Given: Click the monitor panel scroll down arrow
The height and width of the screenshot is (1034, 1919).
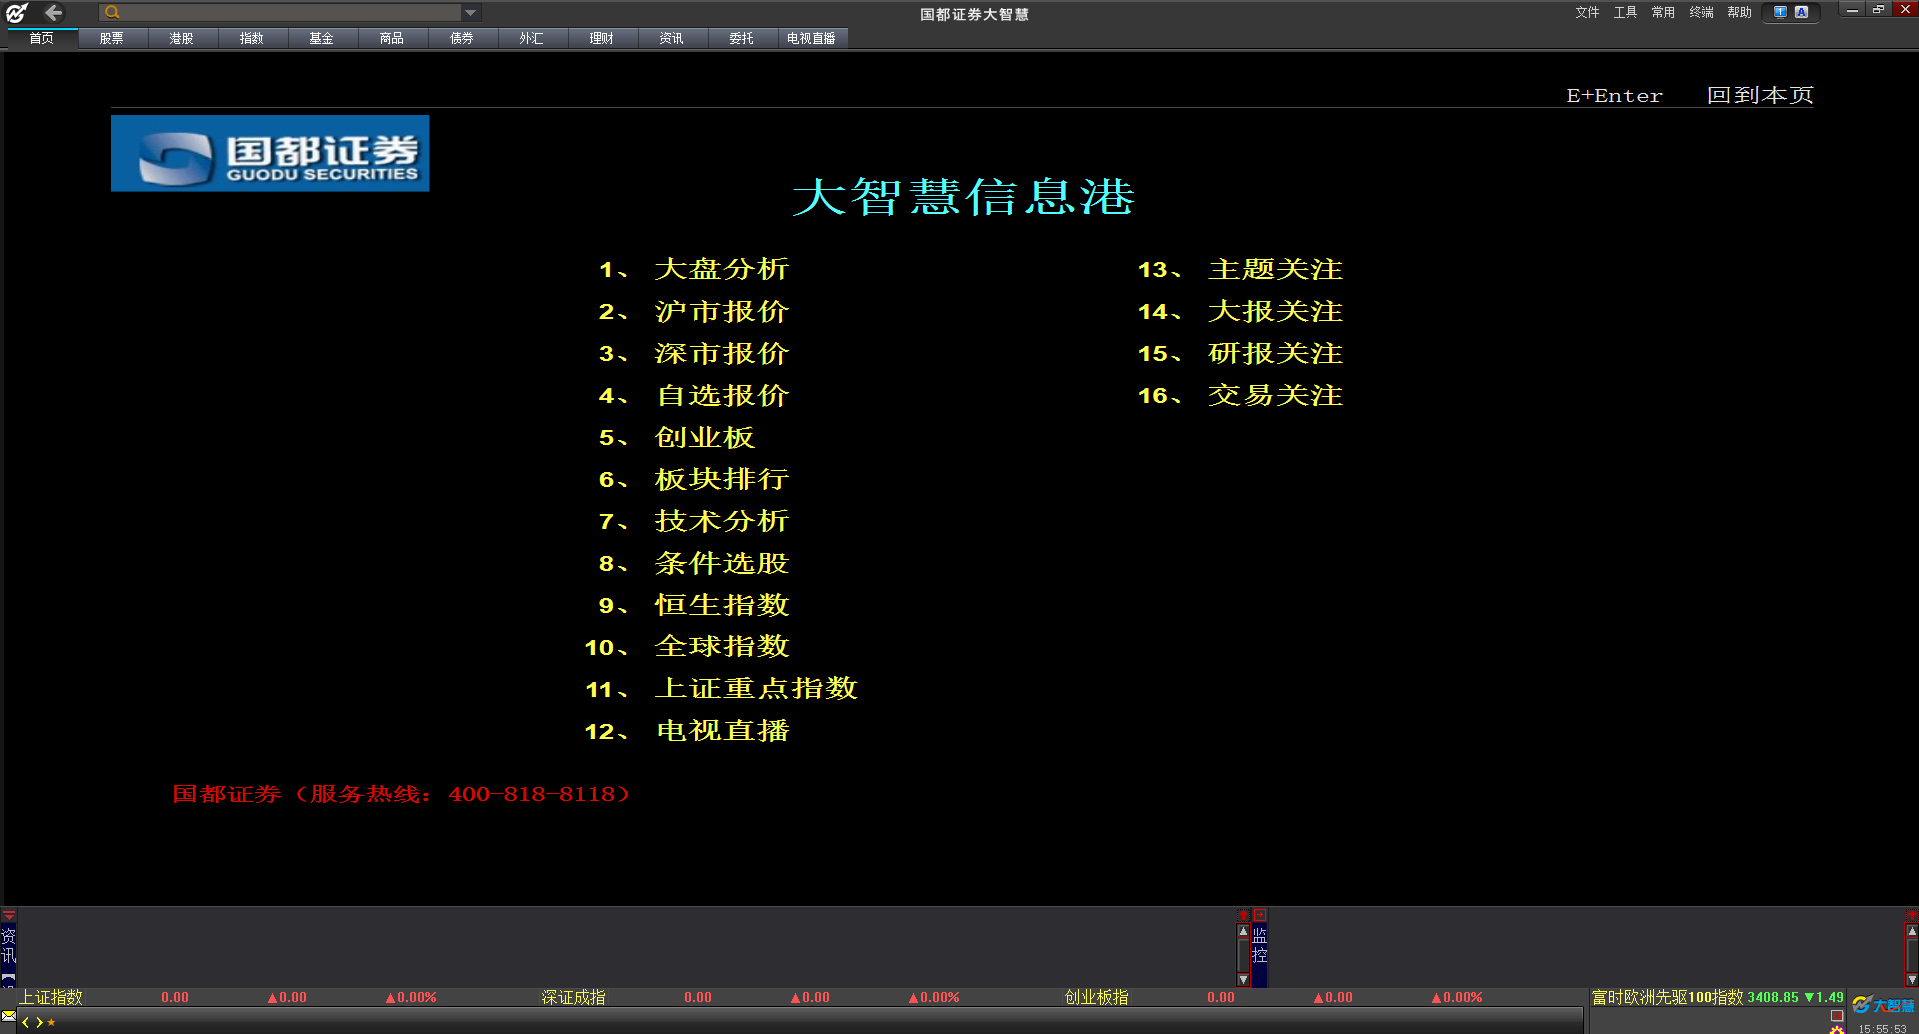Looking at the screenshot, I should coord(1912,980).
